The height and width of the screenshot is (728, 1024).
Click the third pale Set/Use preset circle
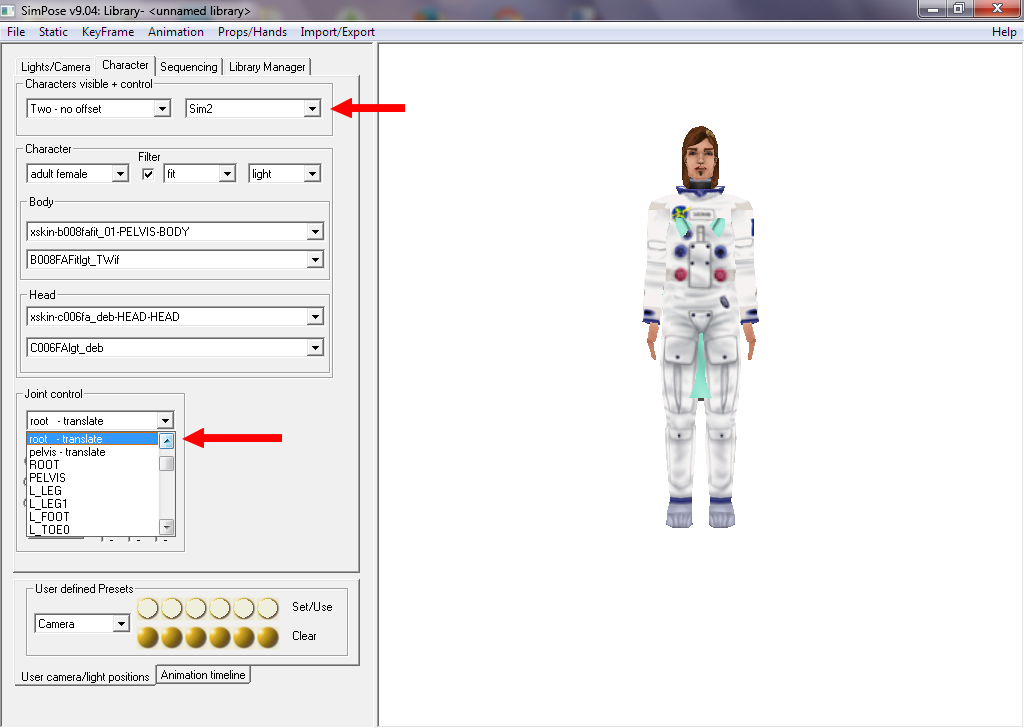[196, 608]
